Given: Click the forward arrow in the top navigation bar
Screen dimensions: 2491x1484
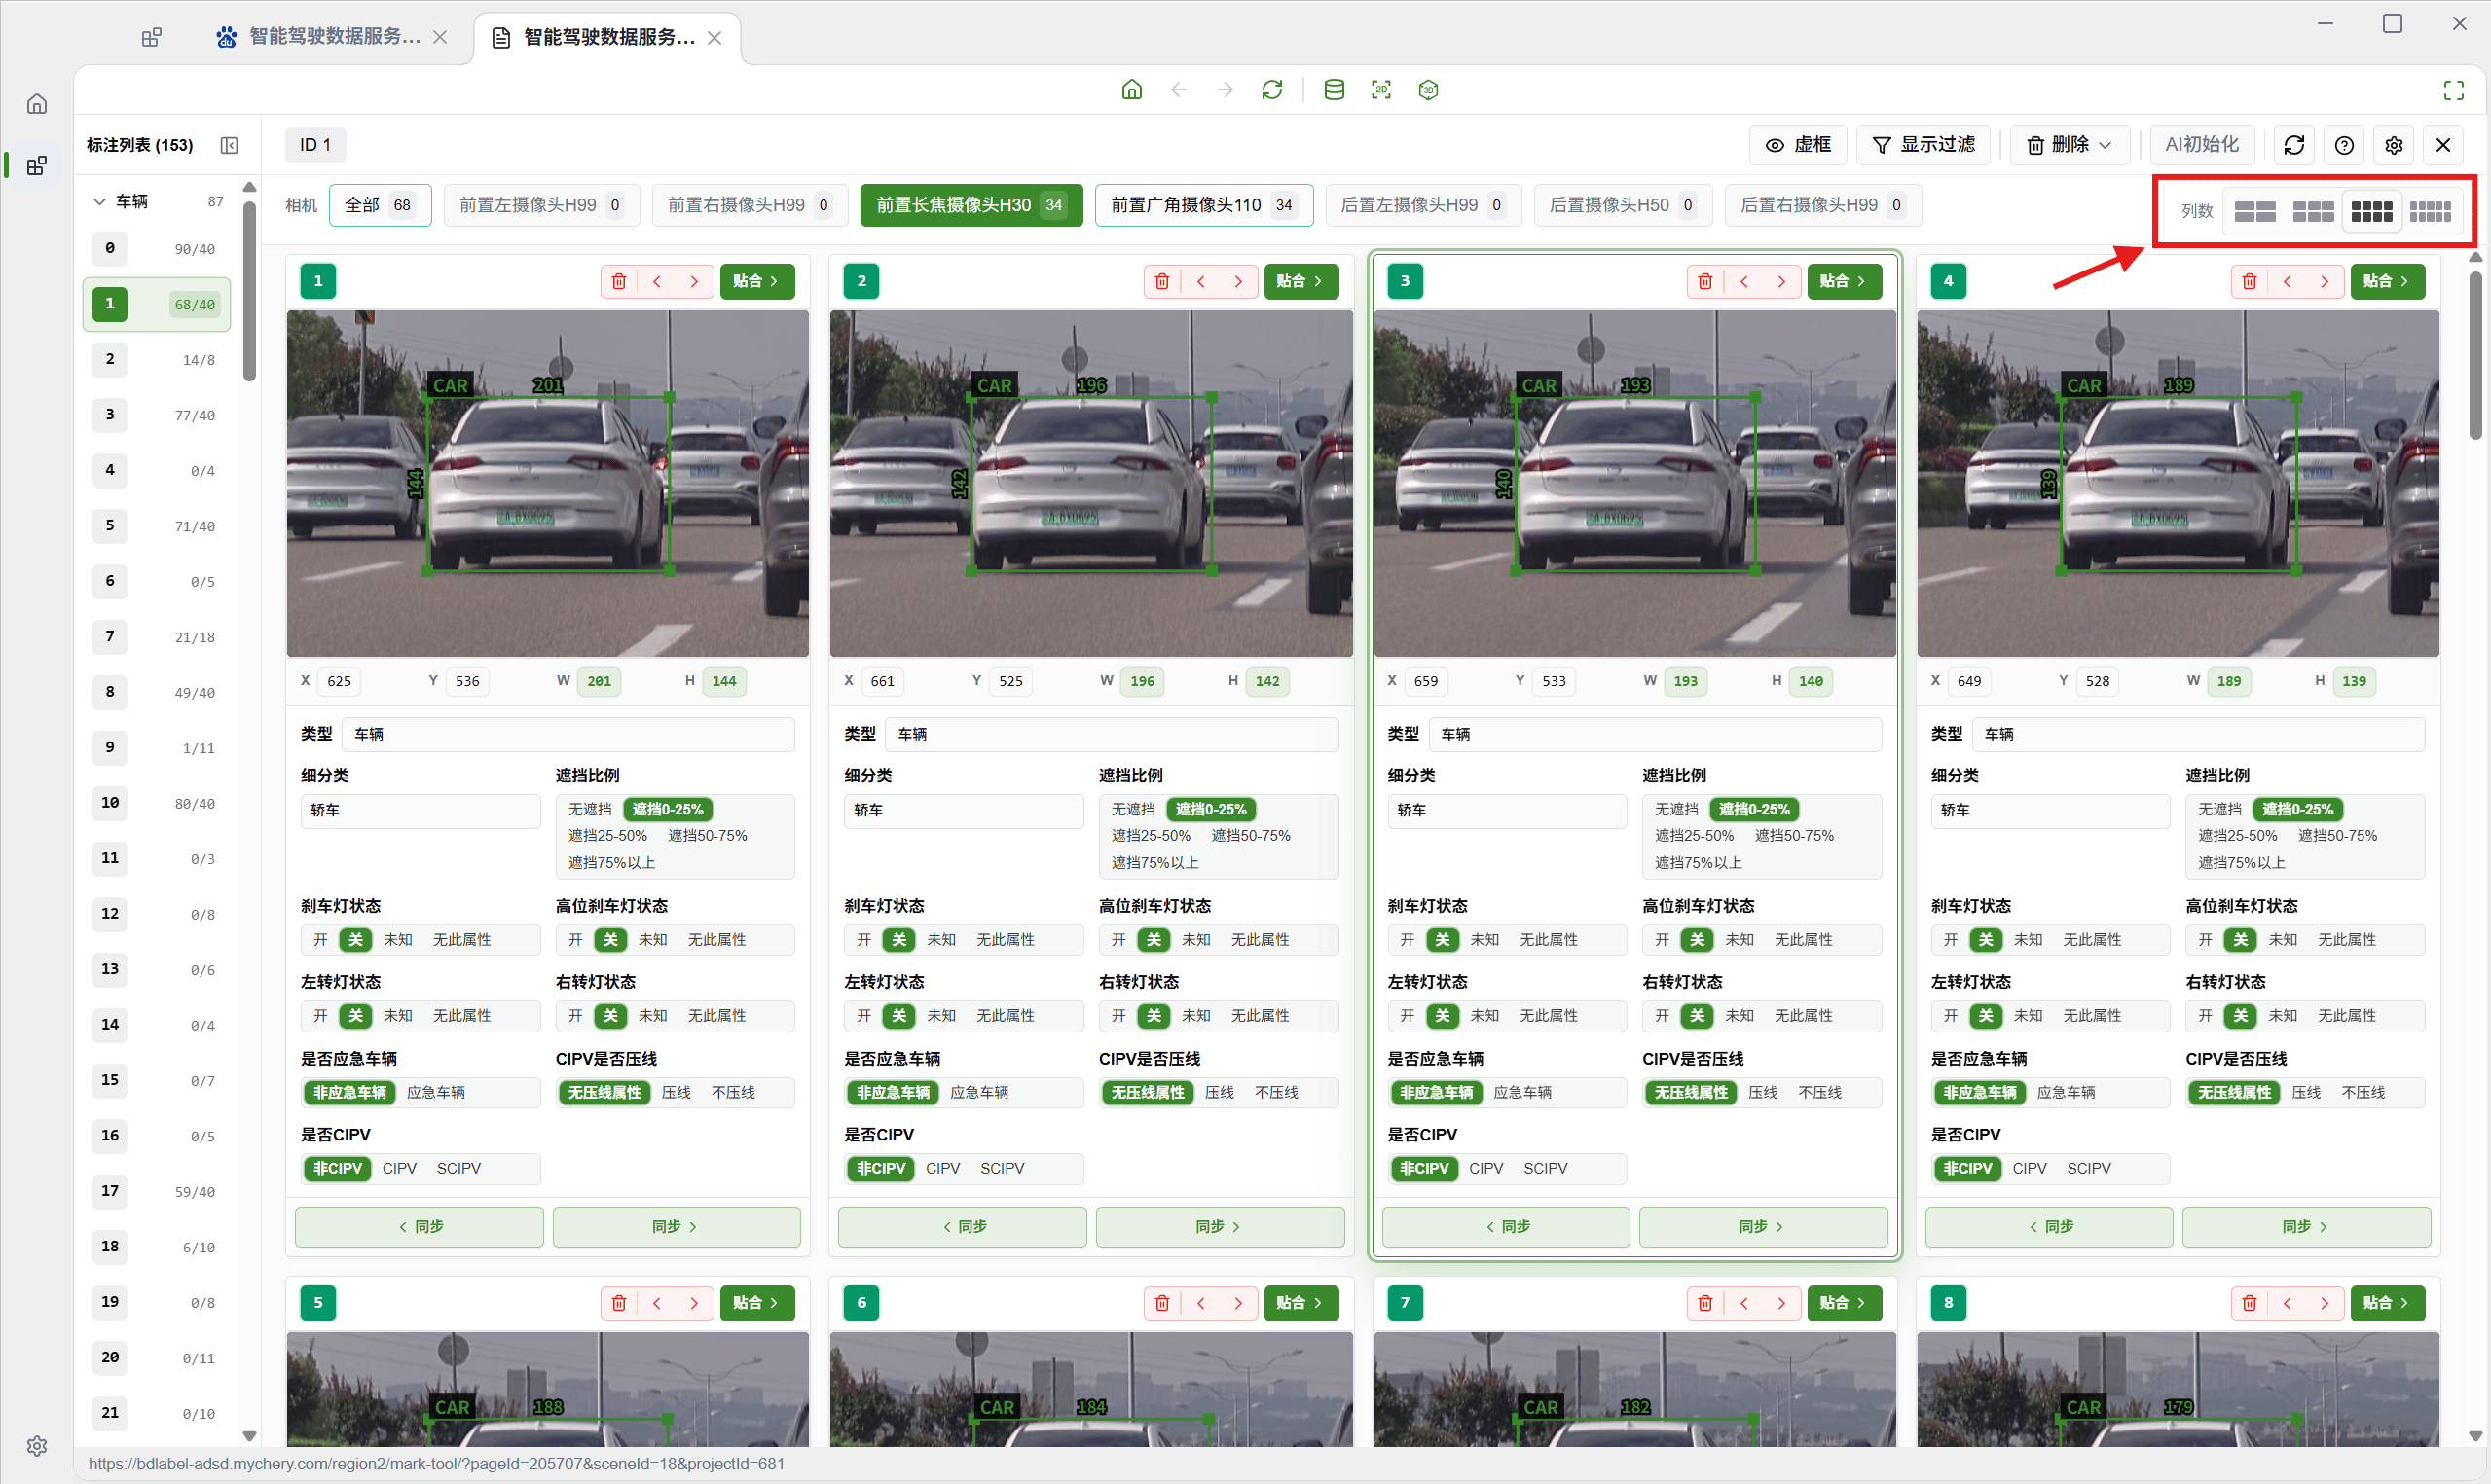Looking at the screenshot, I should click(1225, 90).
